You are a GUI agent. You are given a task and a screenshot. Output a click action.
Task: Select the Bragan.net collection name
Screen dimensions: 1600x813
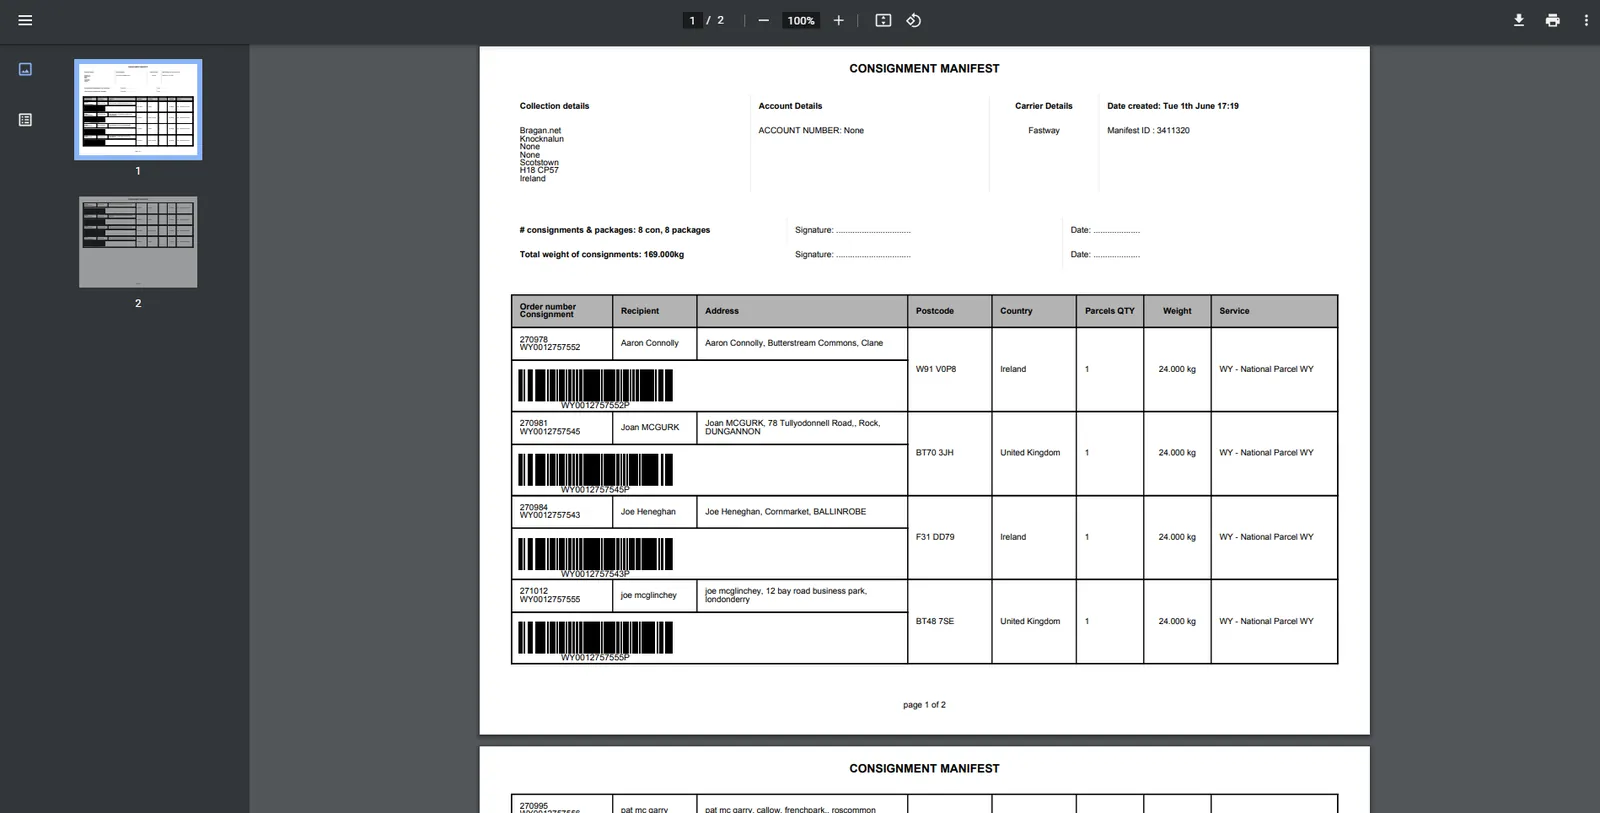[540, 131]
